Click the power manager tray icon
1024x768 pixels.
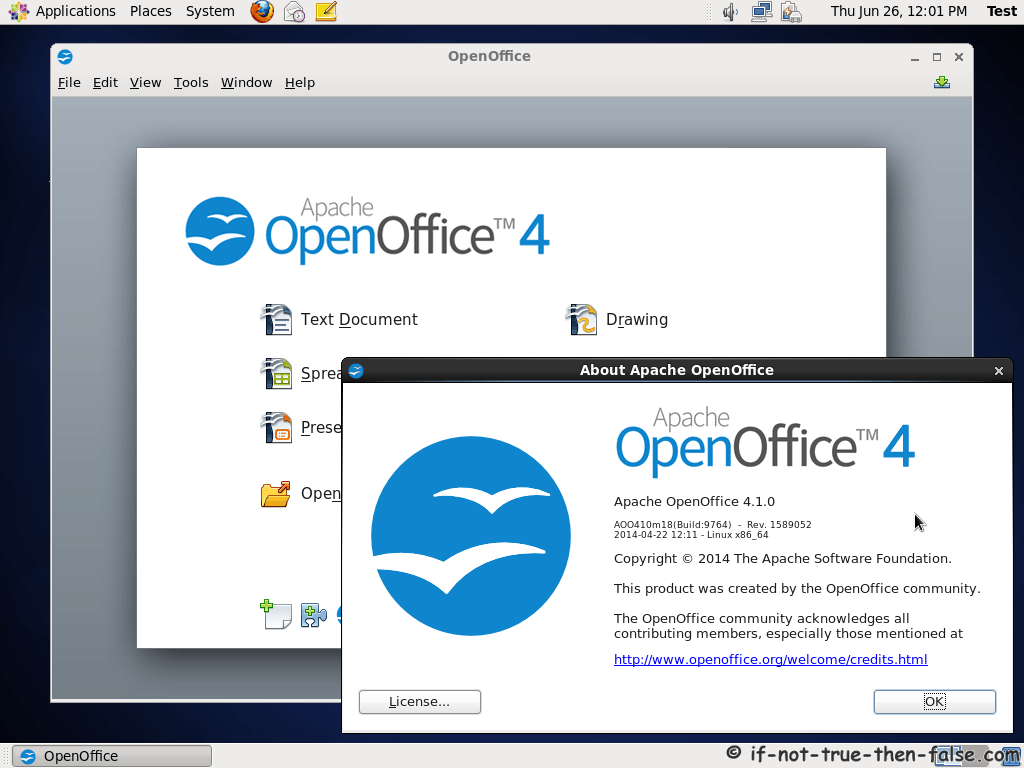click(x=791, y=12)
